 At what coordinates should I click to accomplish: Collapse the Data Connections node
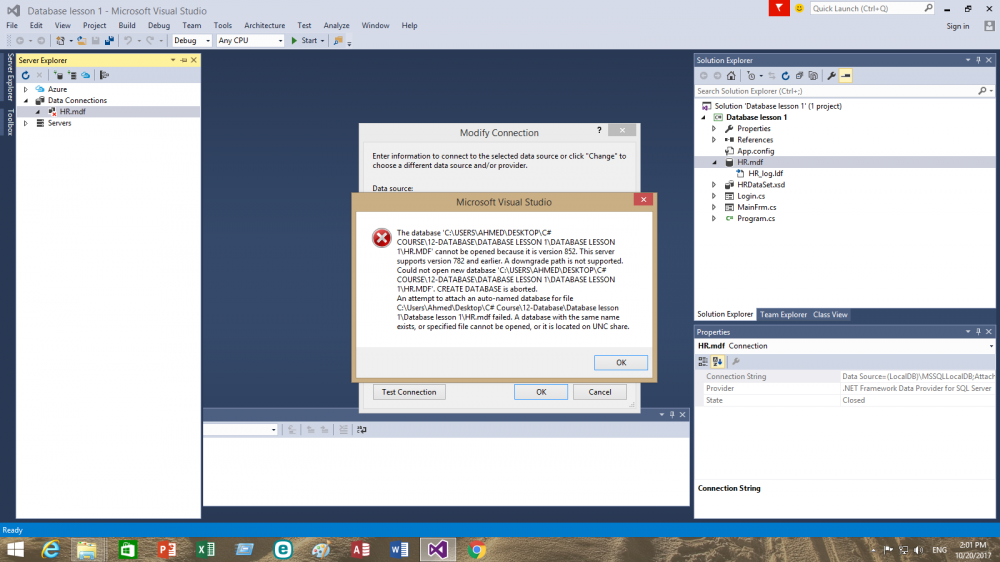[x=26, y=101]
